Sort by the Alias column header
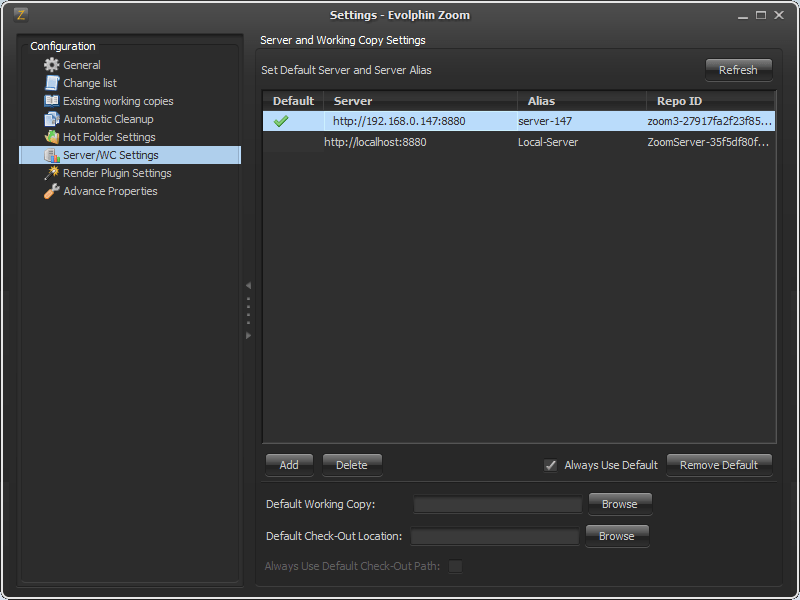 pyautogui.click(x=582, y=101)
